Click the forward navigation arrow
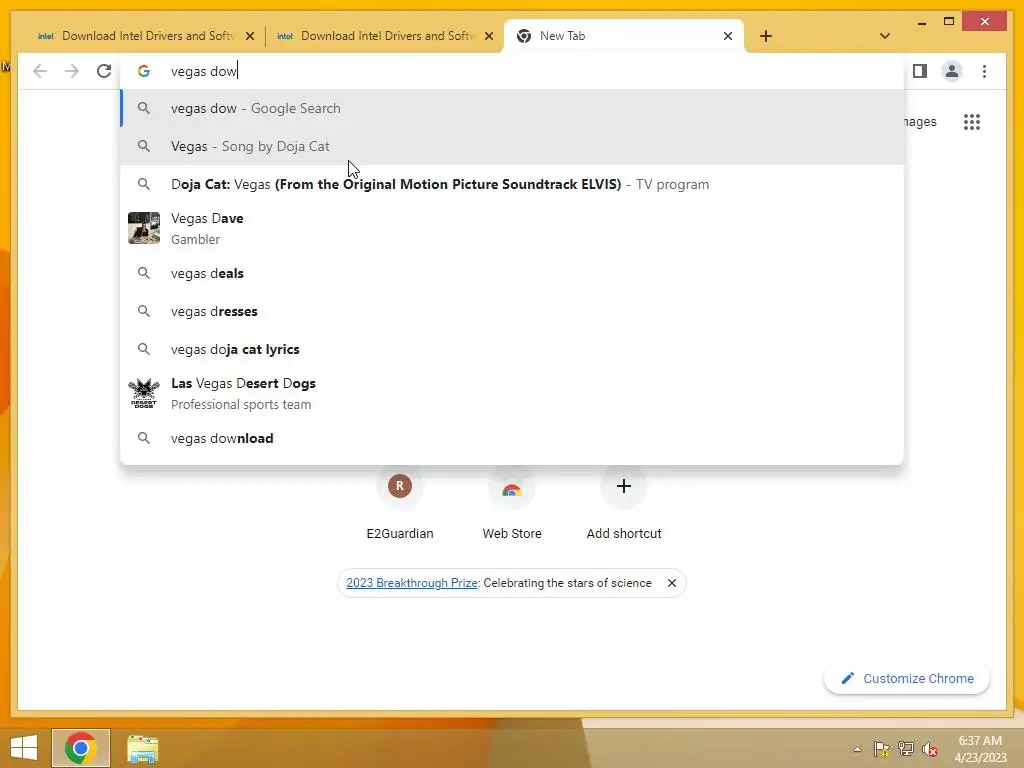 click(72, 71)
